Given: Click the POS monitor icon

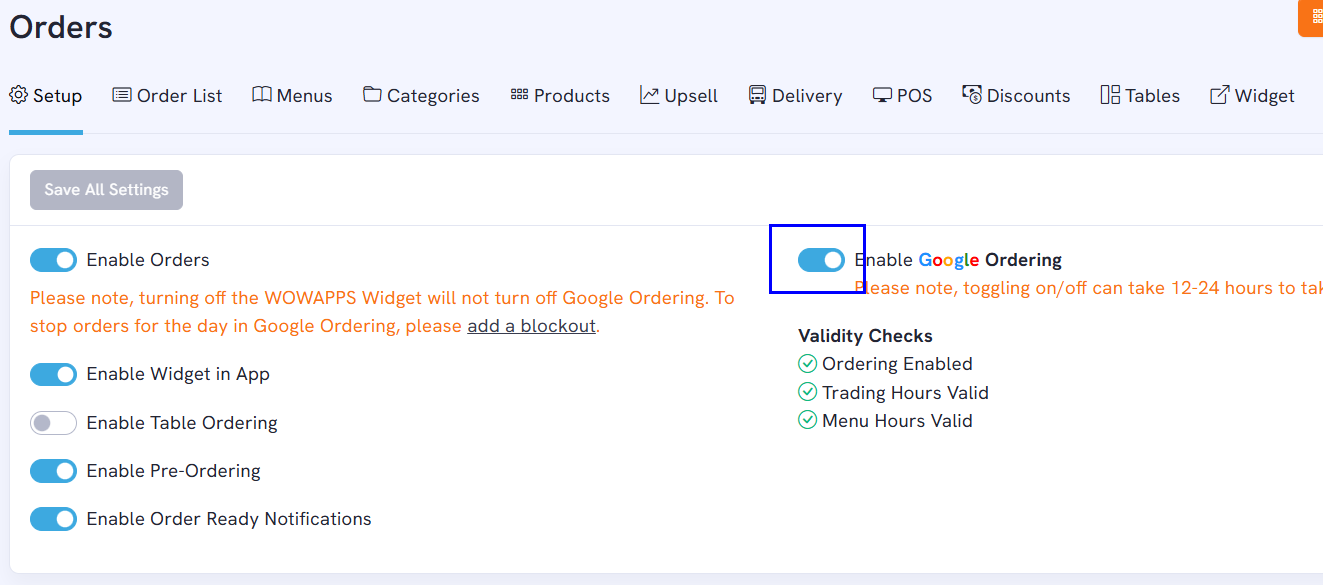Looking at the screenshot, I should point(882,95).
